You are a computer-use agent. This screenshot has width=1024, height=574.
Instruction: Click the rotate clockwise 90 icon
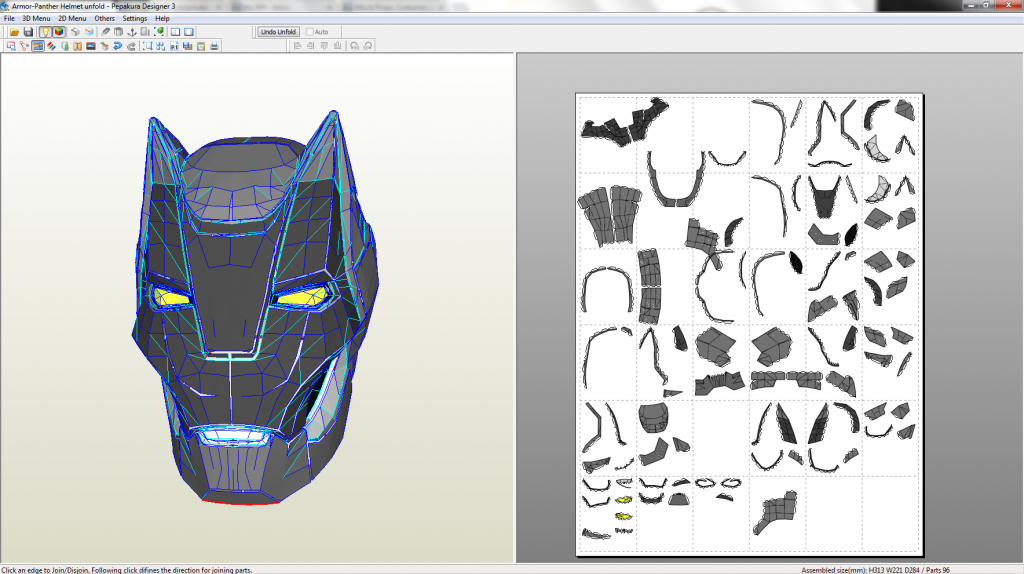click(x=368, y=46)
